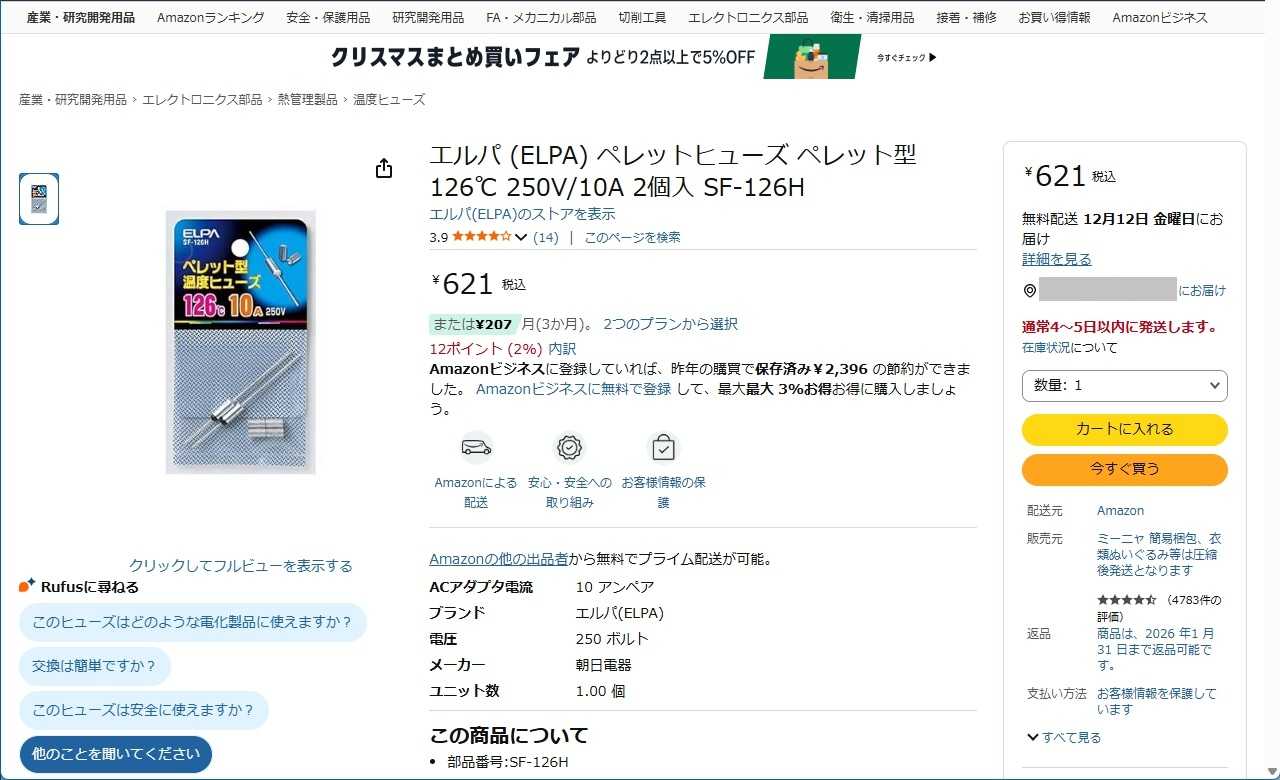Image resolution: width=1280 pixels, height=780 pixels.
Task: Click the safety and security badge icon
Action: pos(570,447)
